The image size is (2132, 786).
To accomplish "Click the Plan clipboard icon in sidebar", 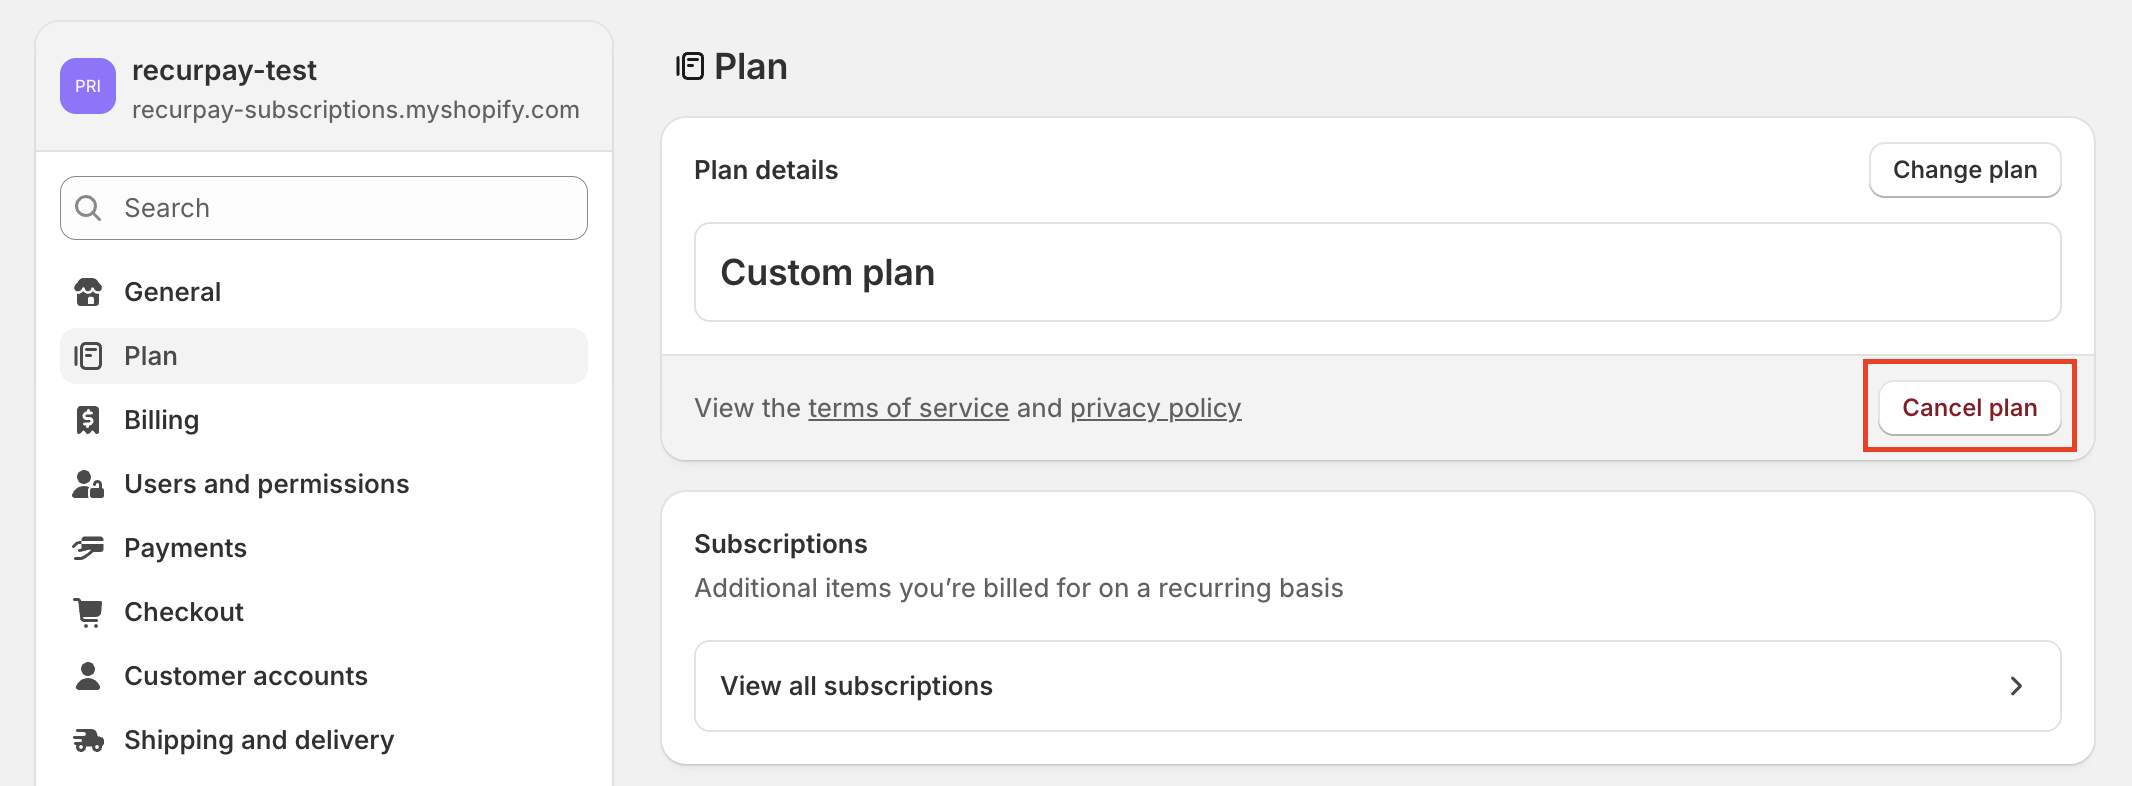I will [89, 356].
